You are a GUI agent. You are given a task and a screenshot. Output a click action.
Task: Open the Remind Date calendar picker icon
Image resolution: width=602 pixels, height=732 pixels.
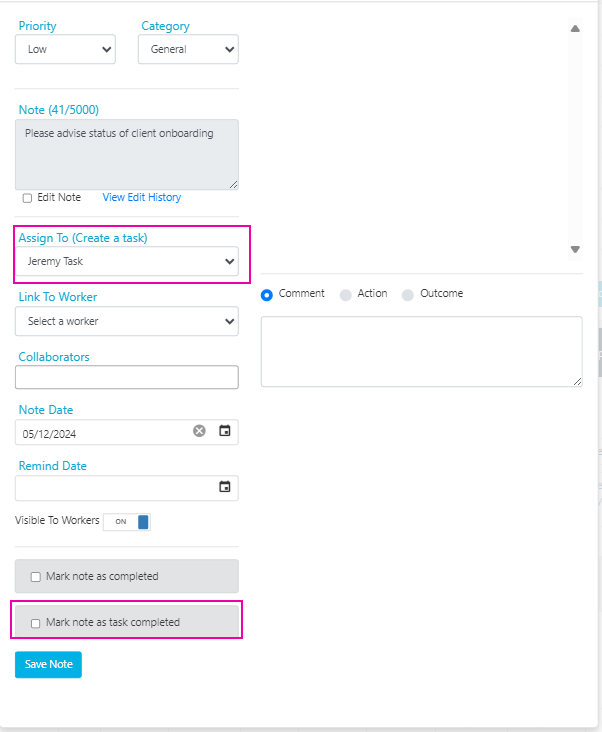click(x=225, y=487)
